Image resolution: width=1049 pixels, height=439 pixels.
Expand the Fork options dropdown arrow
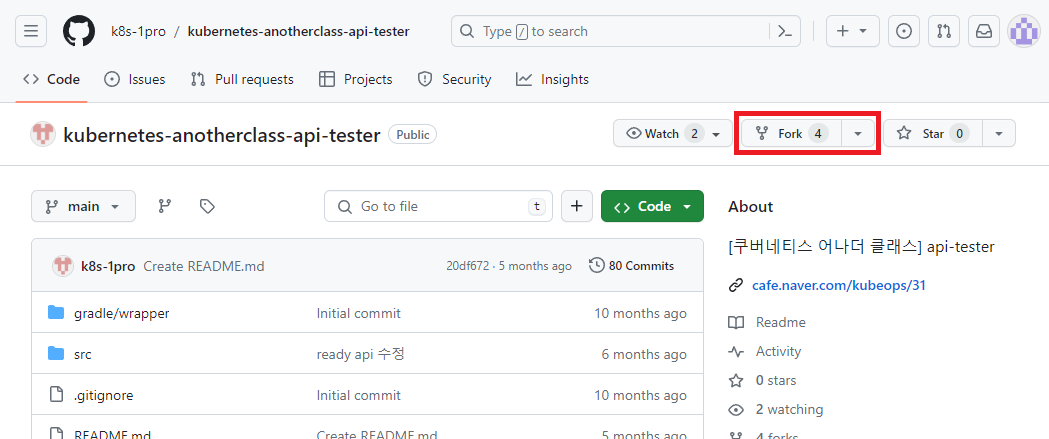(x=858, y=134)
